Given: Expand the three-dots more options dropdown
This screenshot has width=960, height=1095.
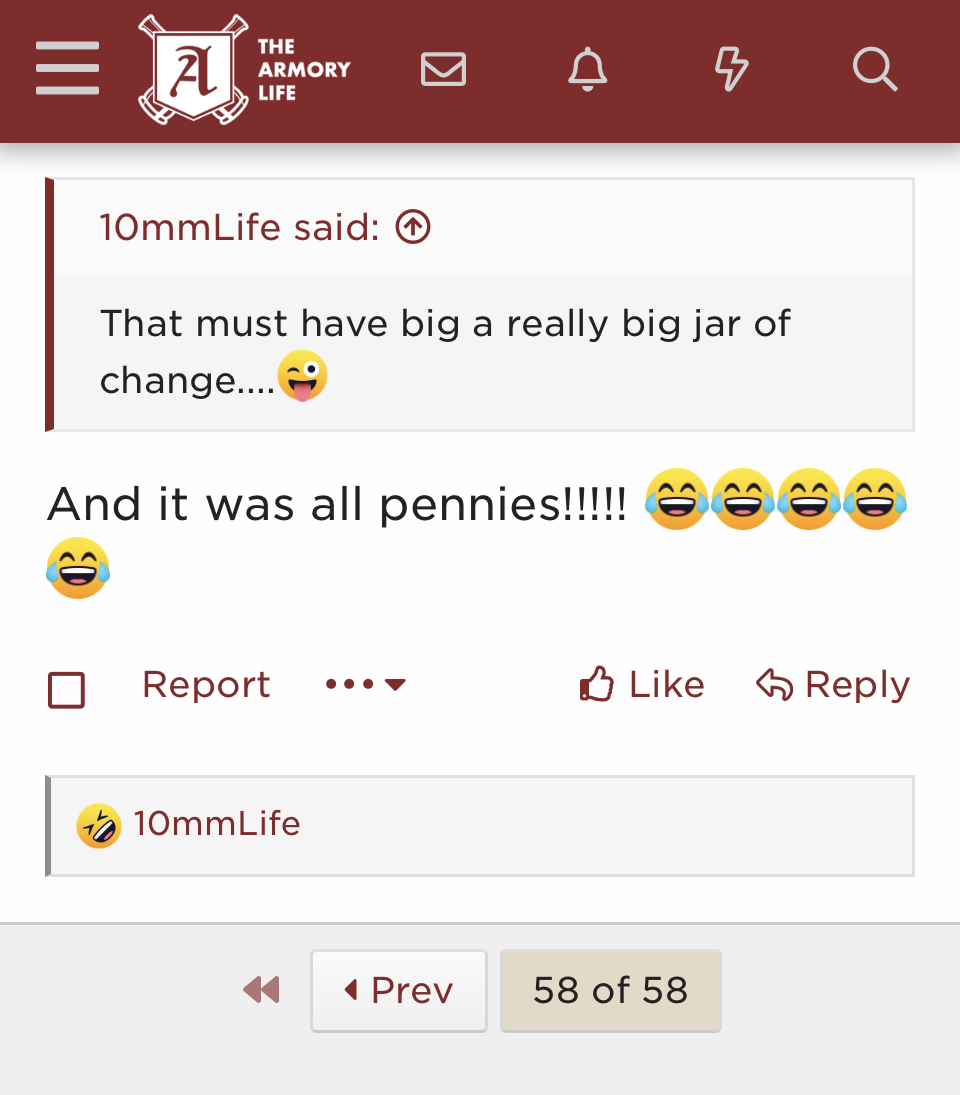Looking at the screenshot, I should coord(365,684).
